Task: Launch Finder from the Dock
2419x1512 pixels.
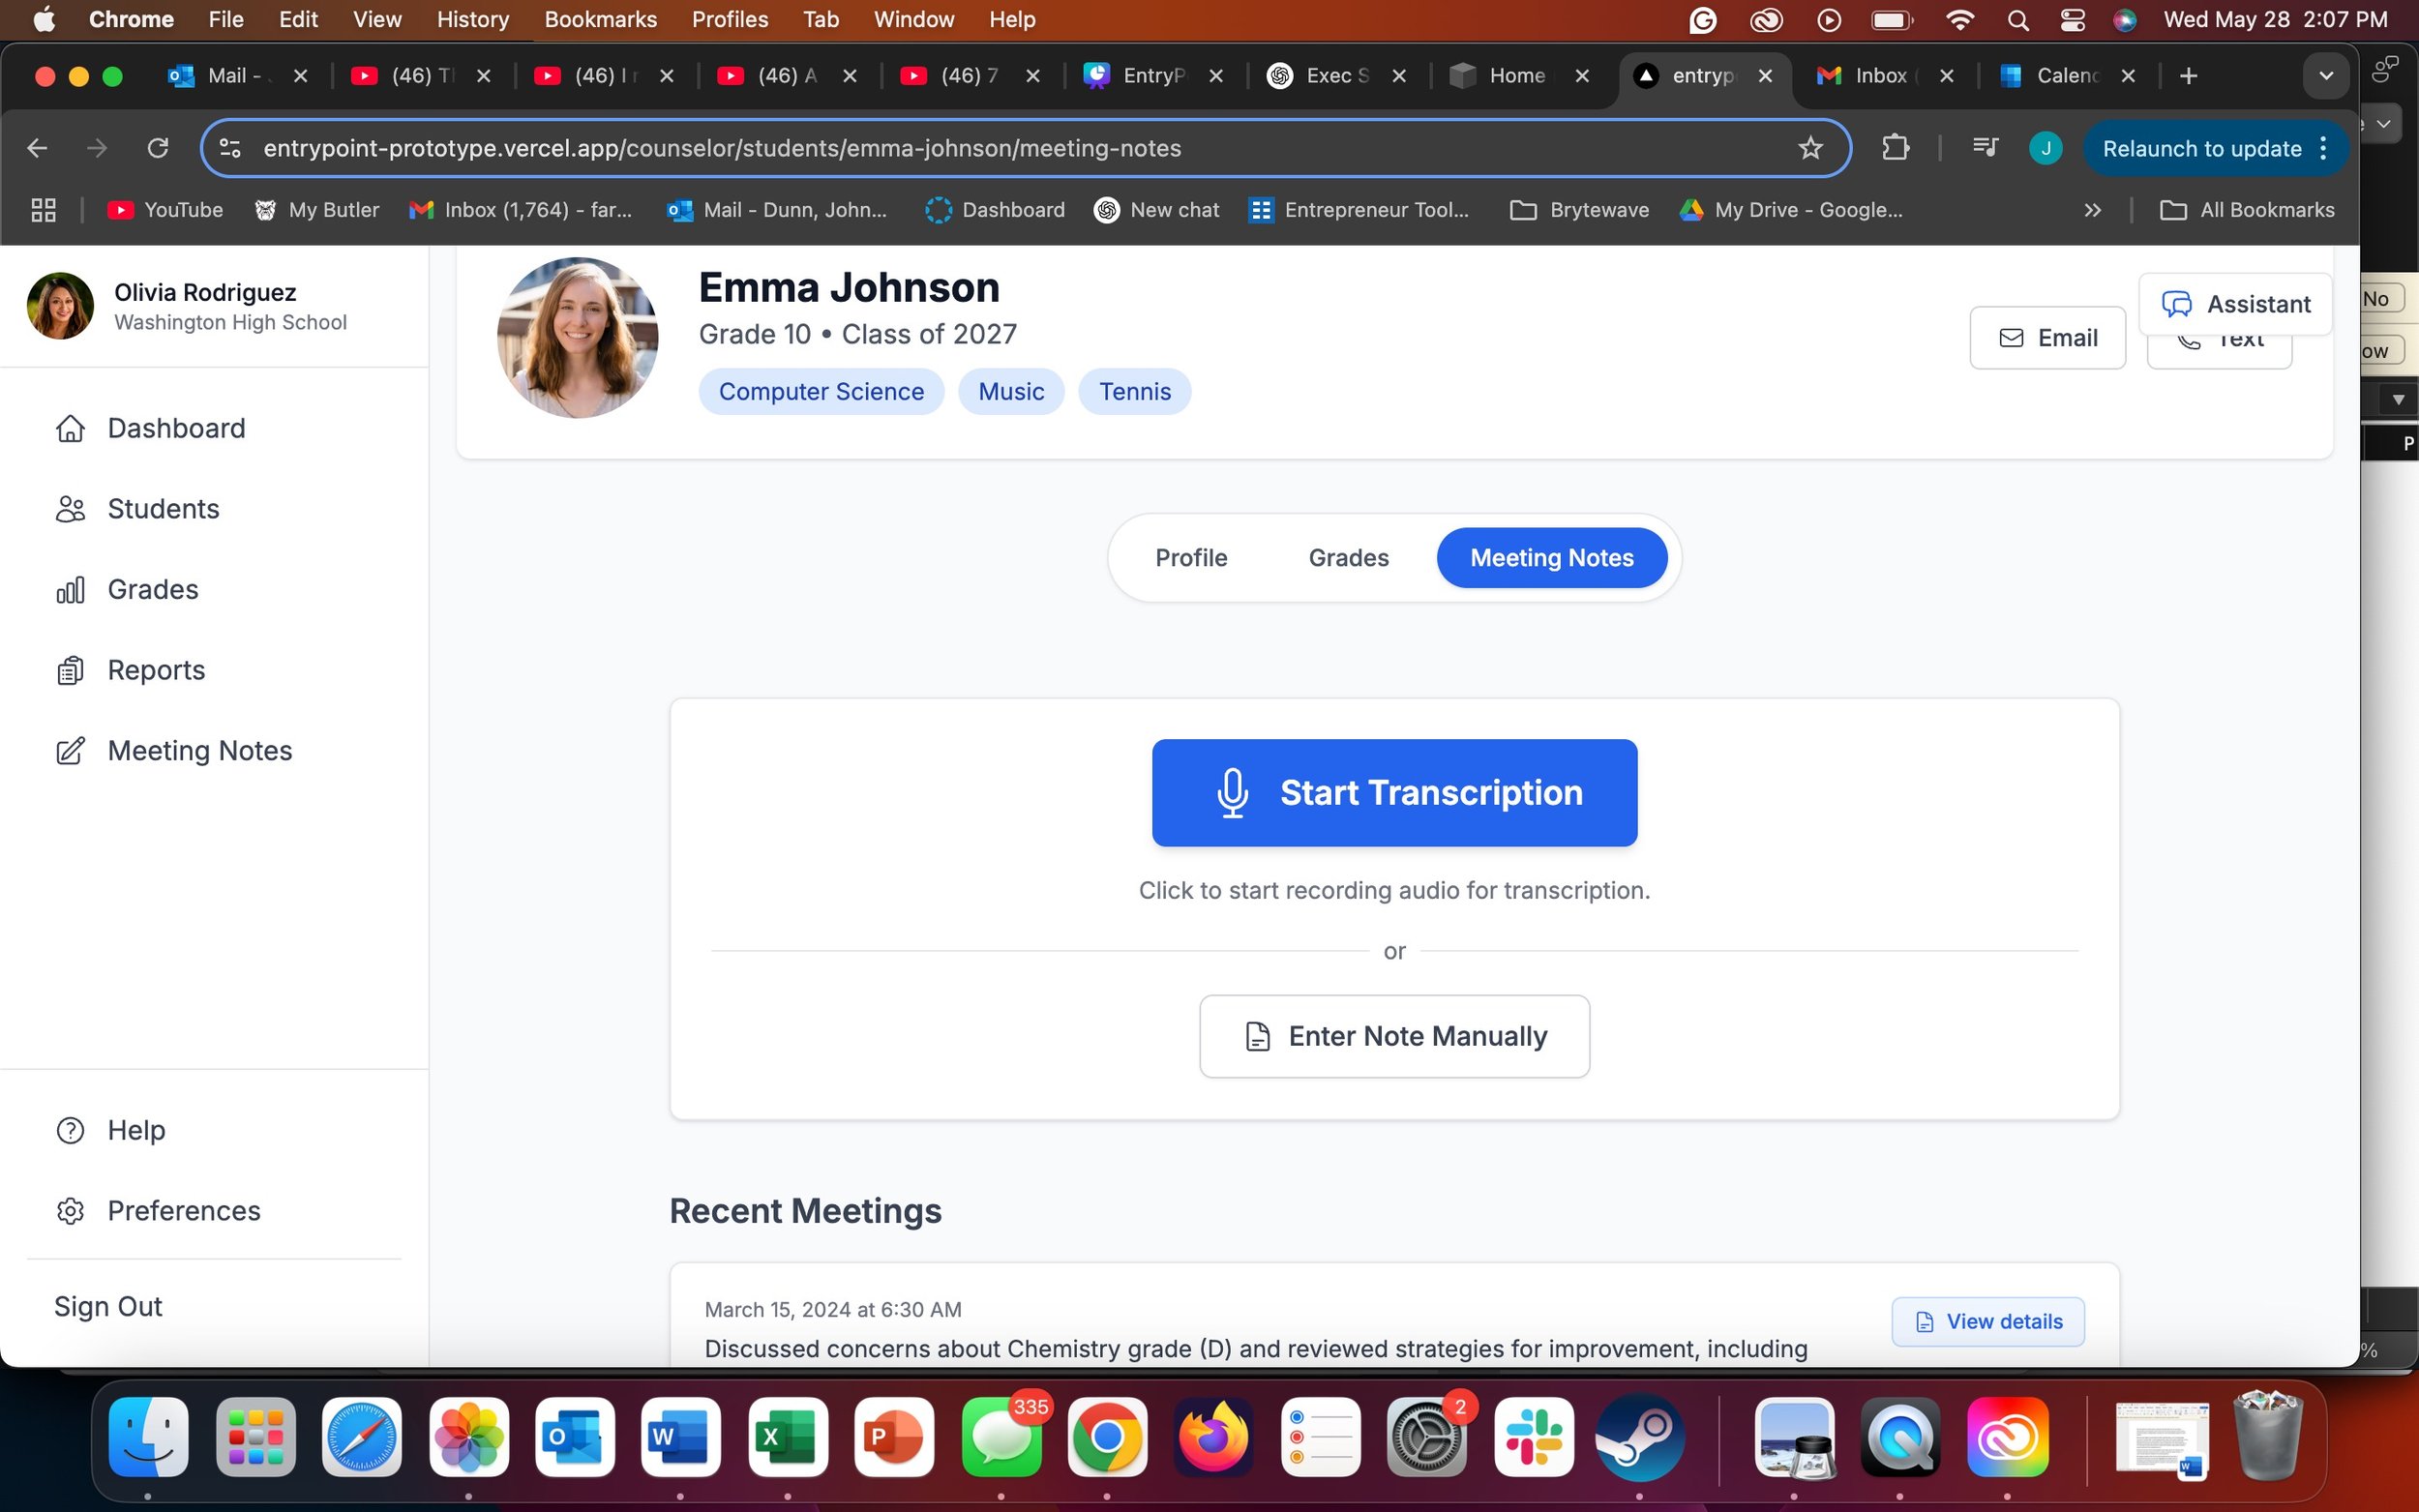Action: click(x=148, y=1438)
